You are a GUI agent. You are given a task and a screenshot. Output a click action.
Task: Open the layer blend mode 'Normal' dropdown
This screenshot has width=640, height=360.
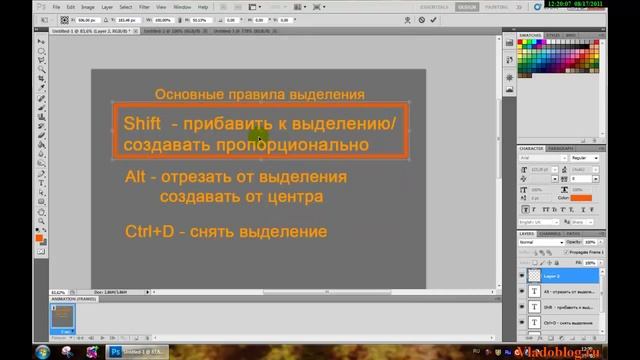pyautogui.click(x=541, y=242)
